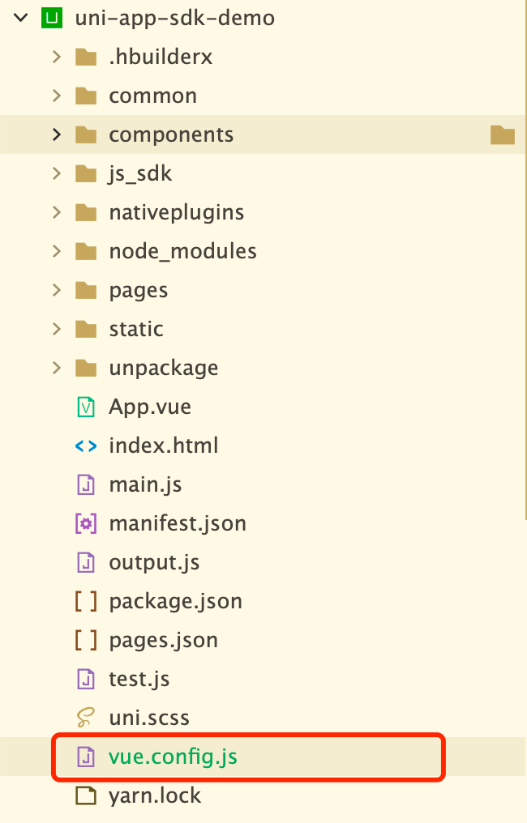Click the green uni-app project icon
Screen dimensions: 527x823
(x=51, y=18)
